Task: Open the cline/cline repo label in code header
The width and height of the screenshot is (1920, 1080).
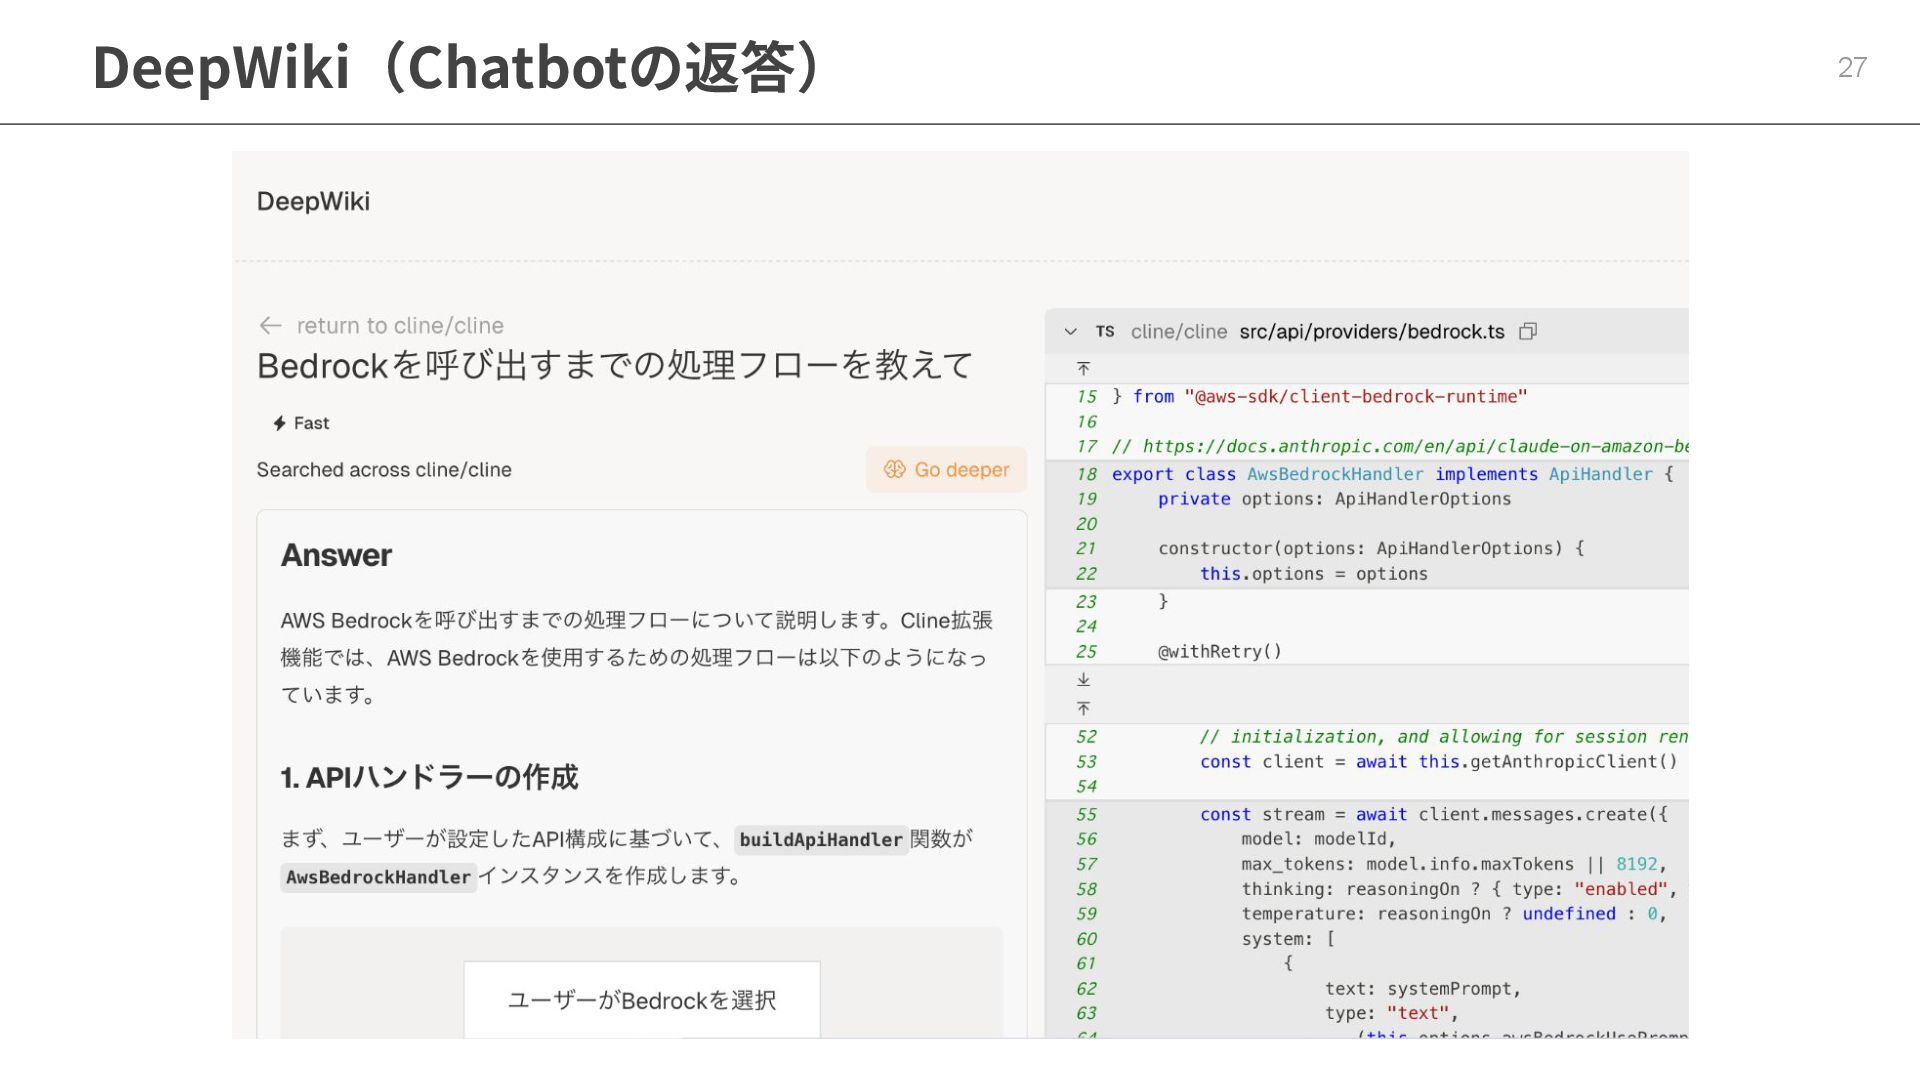Action: pyautogui.click(x=1178, y=332)
